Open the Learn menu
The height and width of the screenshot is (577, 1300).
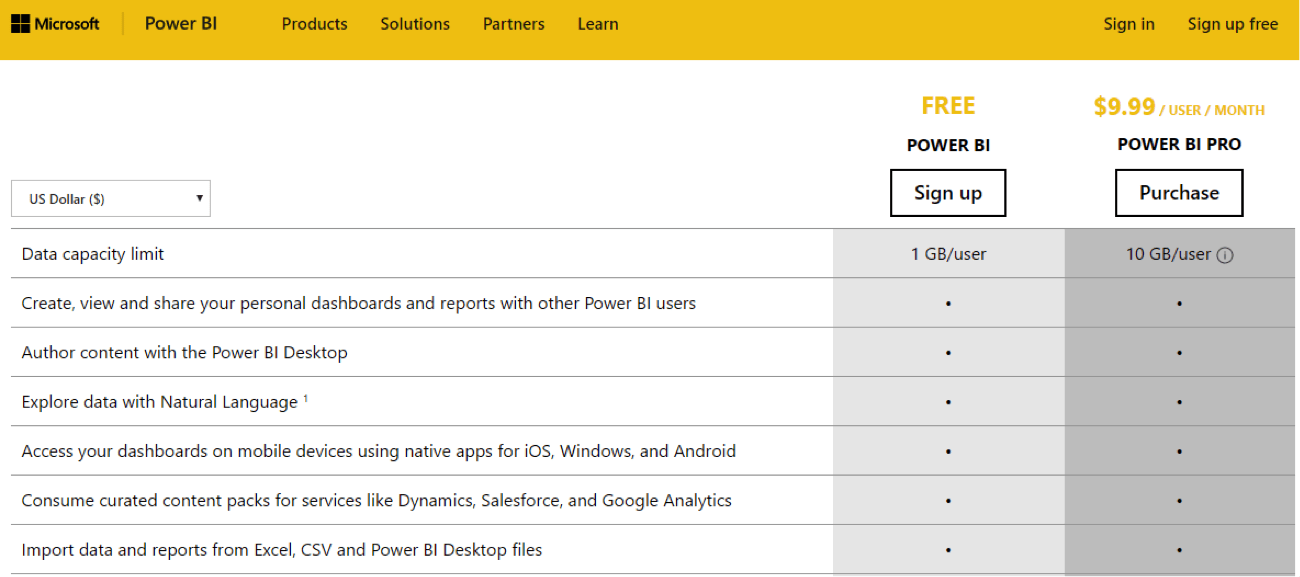tap(598, 24)
